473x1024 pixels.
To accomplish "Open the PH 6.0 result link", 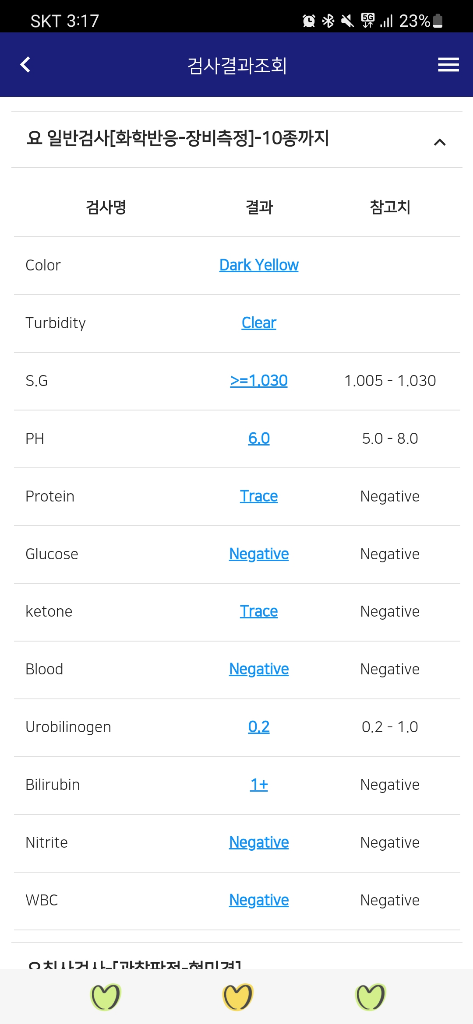I will [259, 438].
